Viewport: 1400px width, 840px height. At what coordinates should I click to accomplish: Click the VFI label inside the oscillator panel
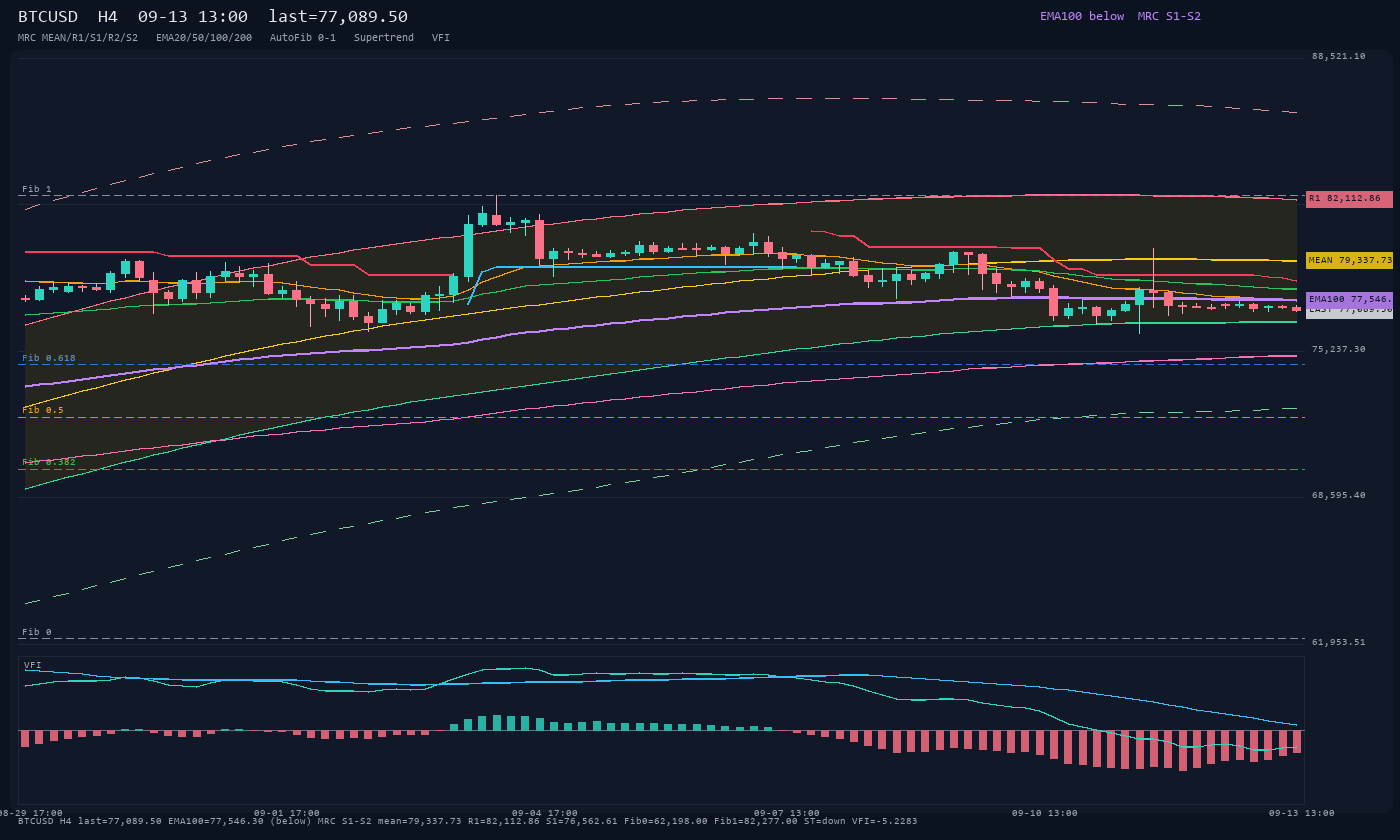(33, 665)
